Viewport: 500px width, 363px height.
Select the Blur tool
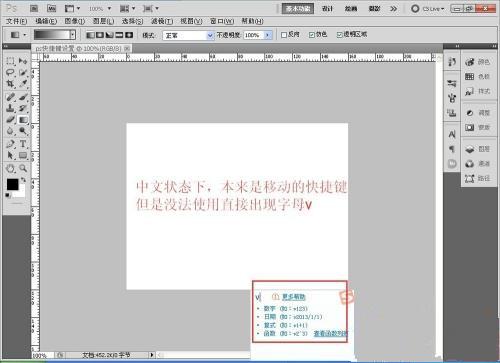click(x=10, y=131)
